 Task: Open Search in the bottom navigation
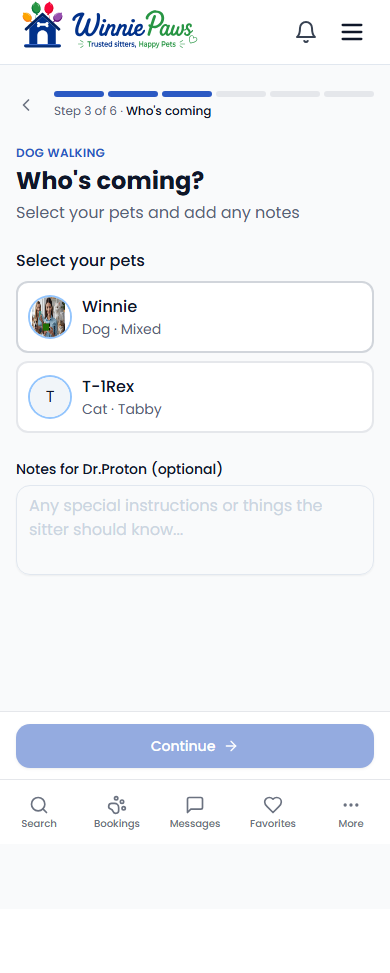[39, 812]
